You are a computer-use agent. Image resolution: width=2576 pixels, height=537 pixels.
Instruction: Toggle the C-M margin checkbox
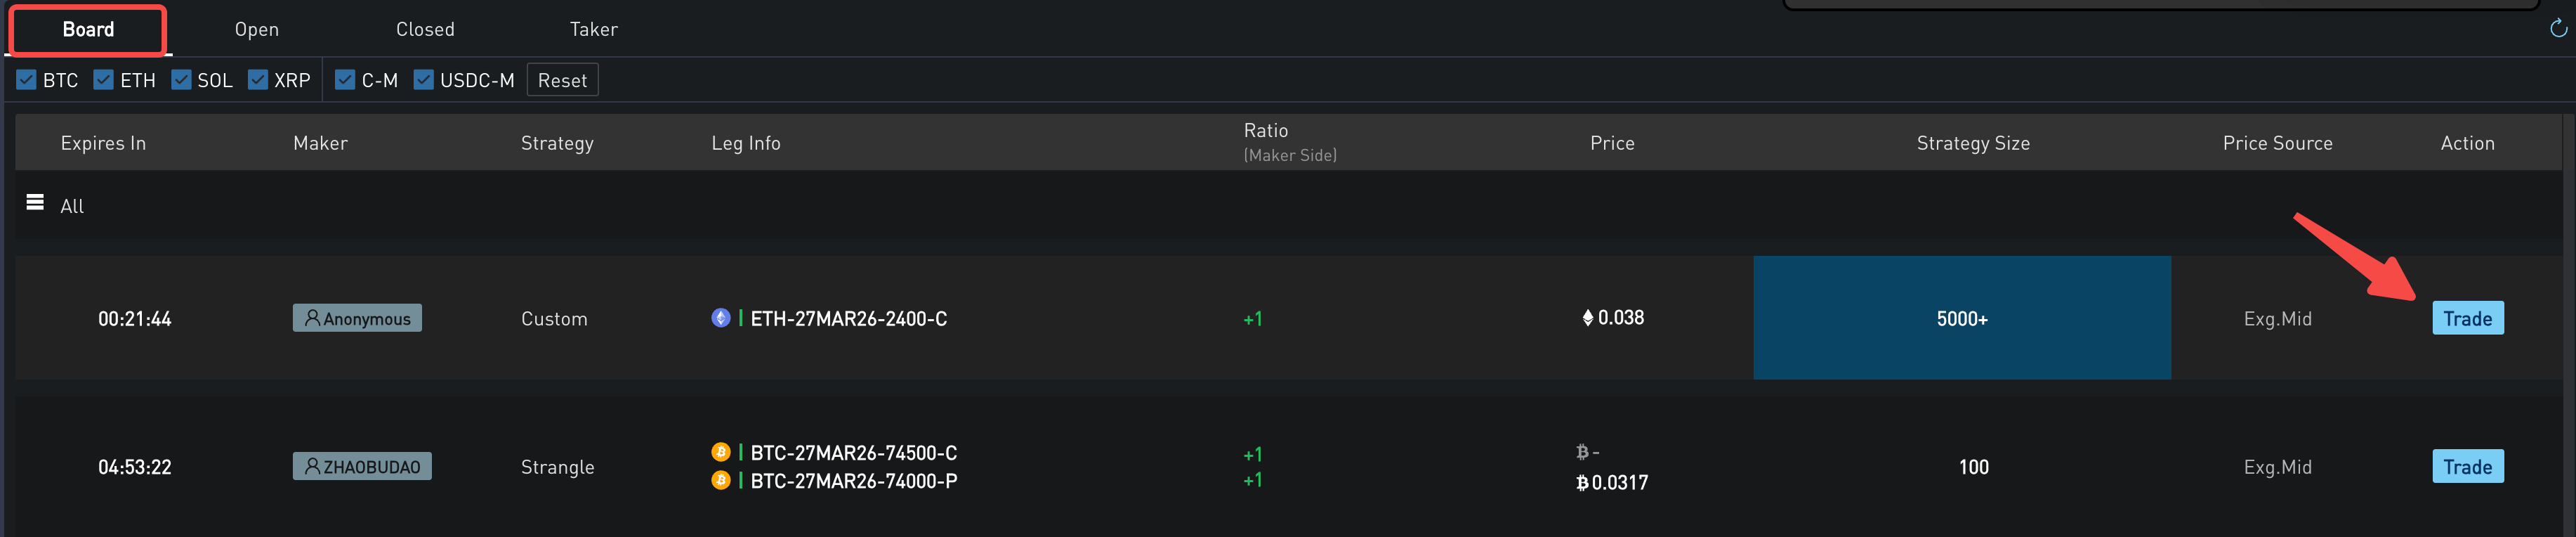pyautogui.click(x=345, y=80)
